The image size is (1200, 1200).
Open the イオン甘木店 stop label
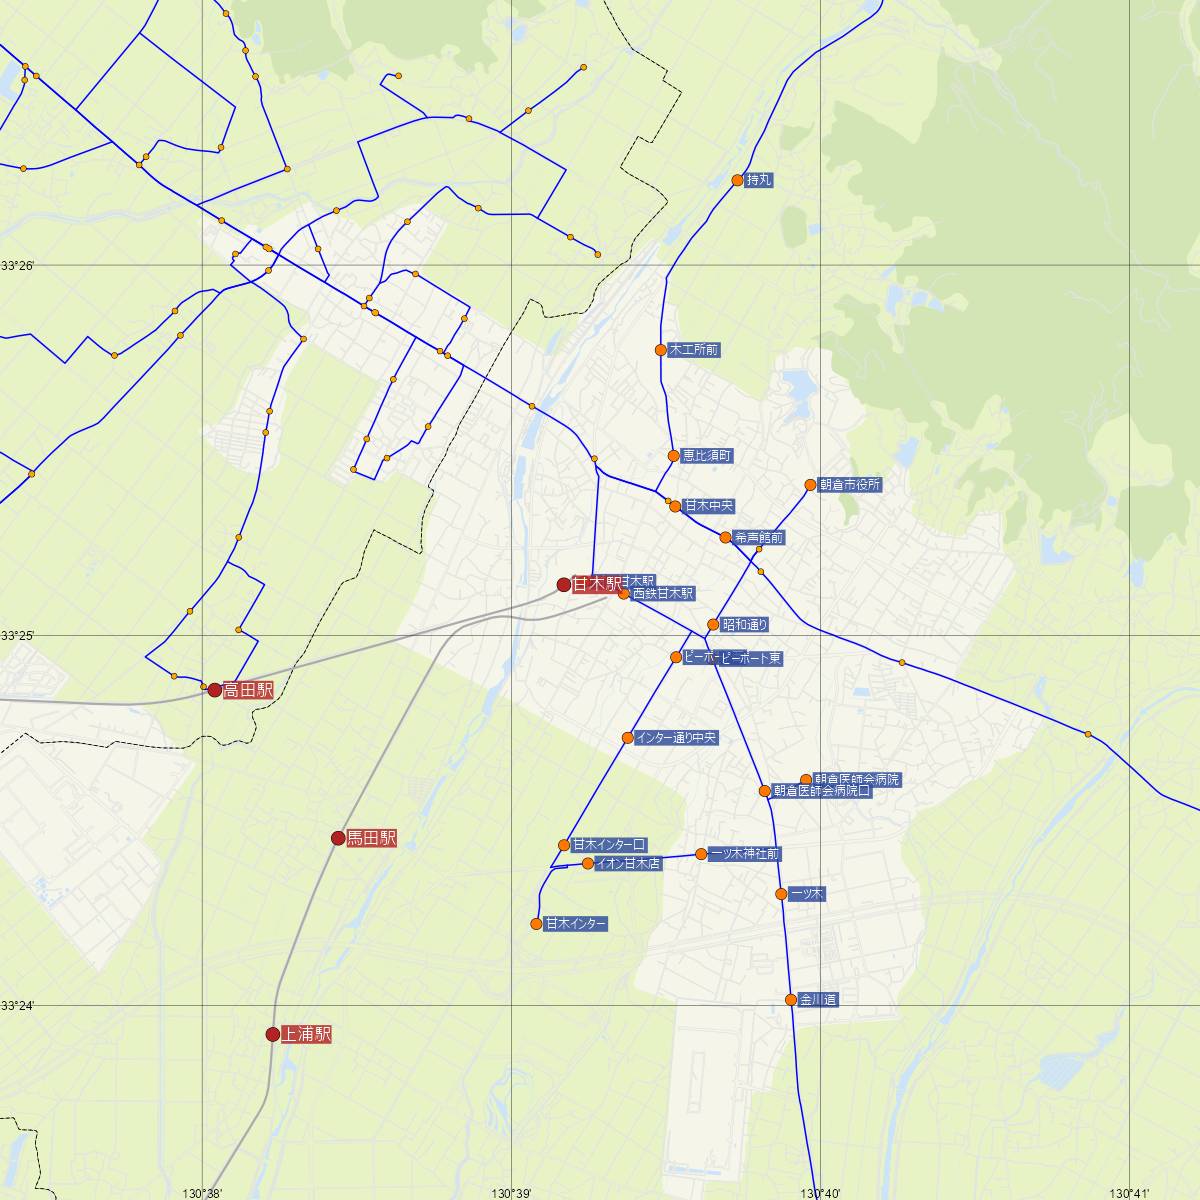point(628,864)
